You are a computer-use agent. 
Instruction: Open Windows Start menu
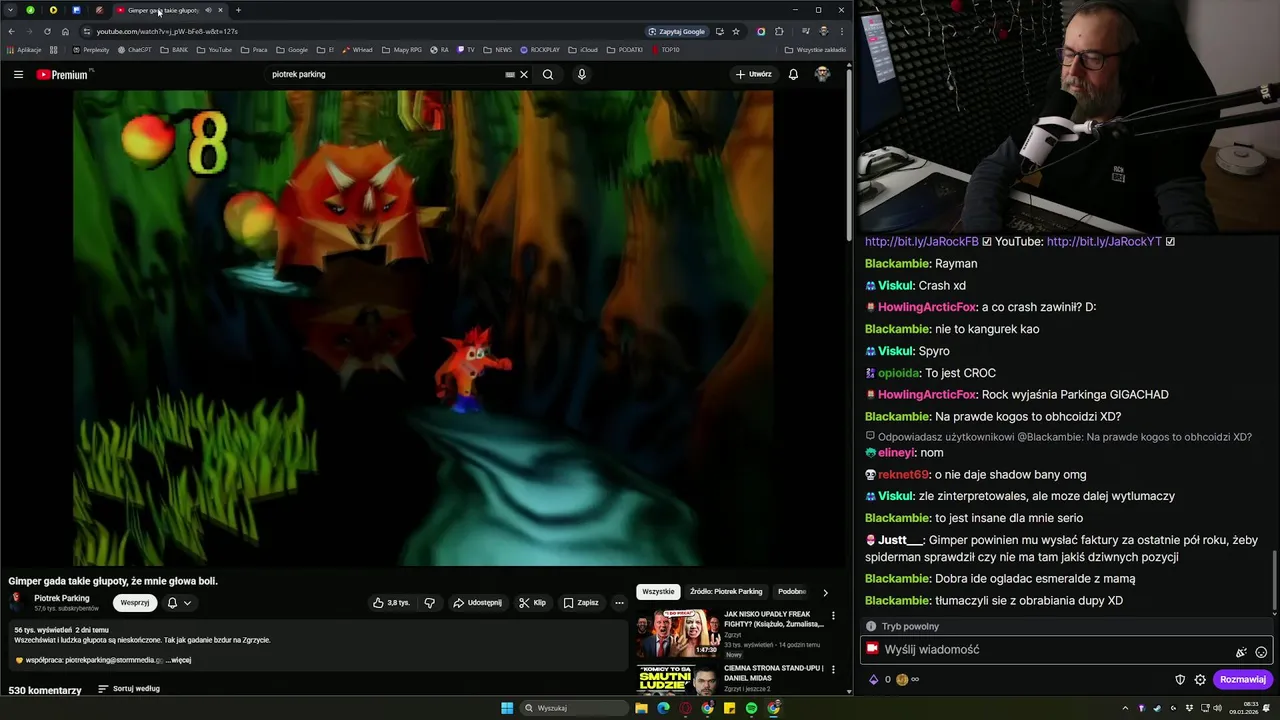[507, 708]
